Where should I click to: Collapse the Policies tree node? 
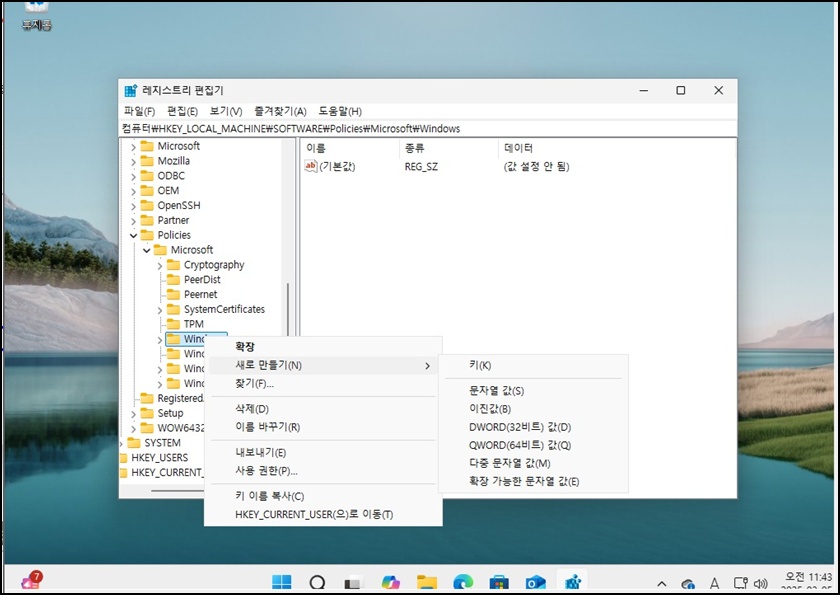click(133, 235)
